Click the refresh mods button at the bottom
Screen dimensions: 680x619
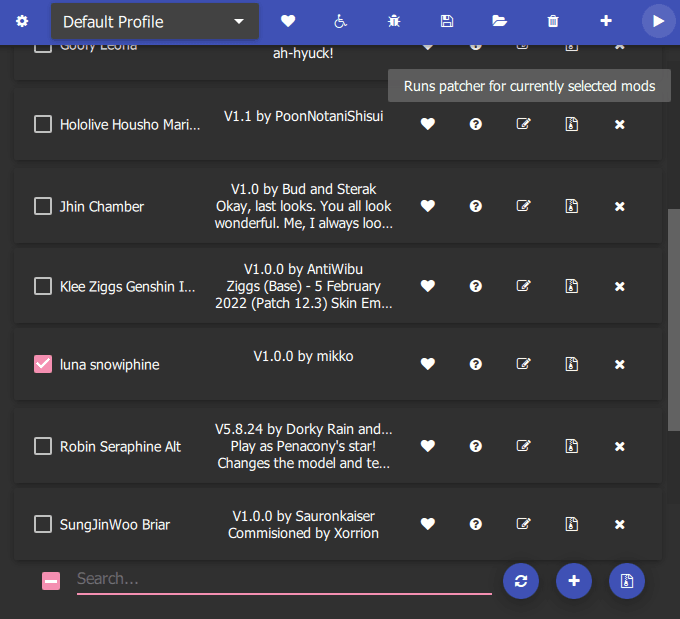click(x=521, y=581)
